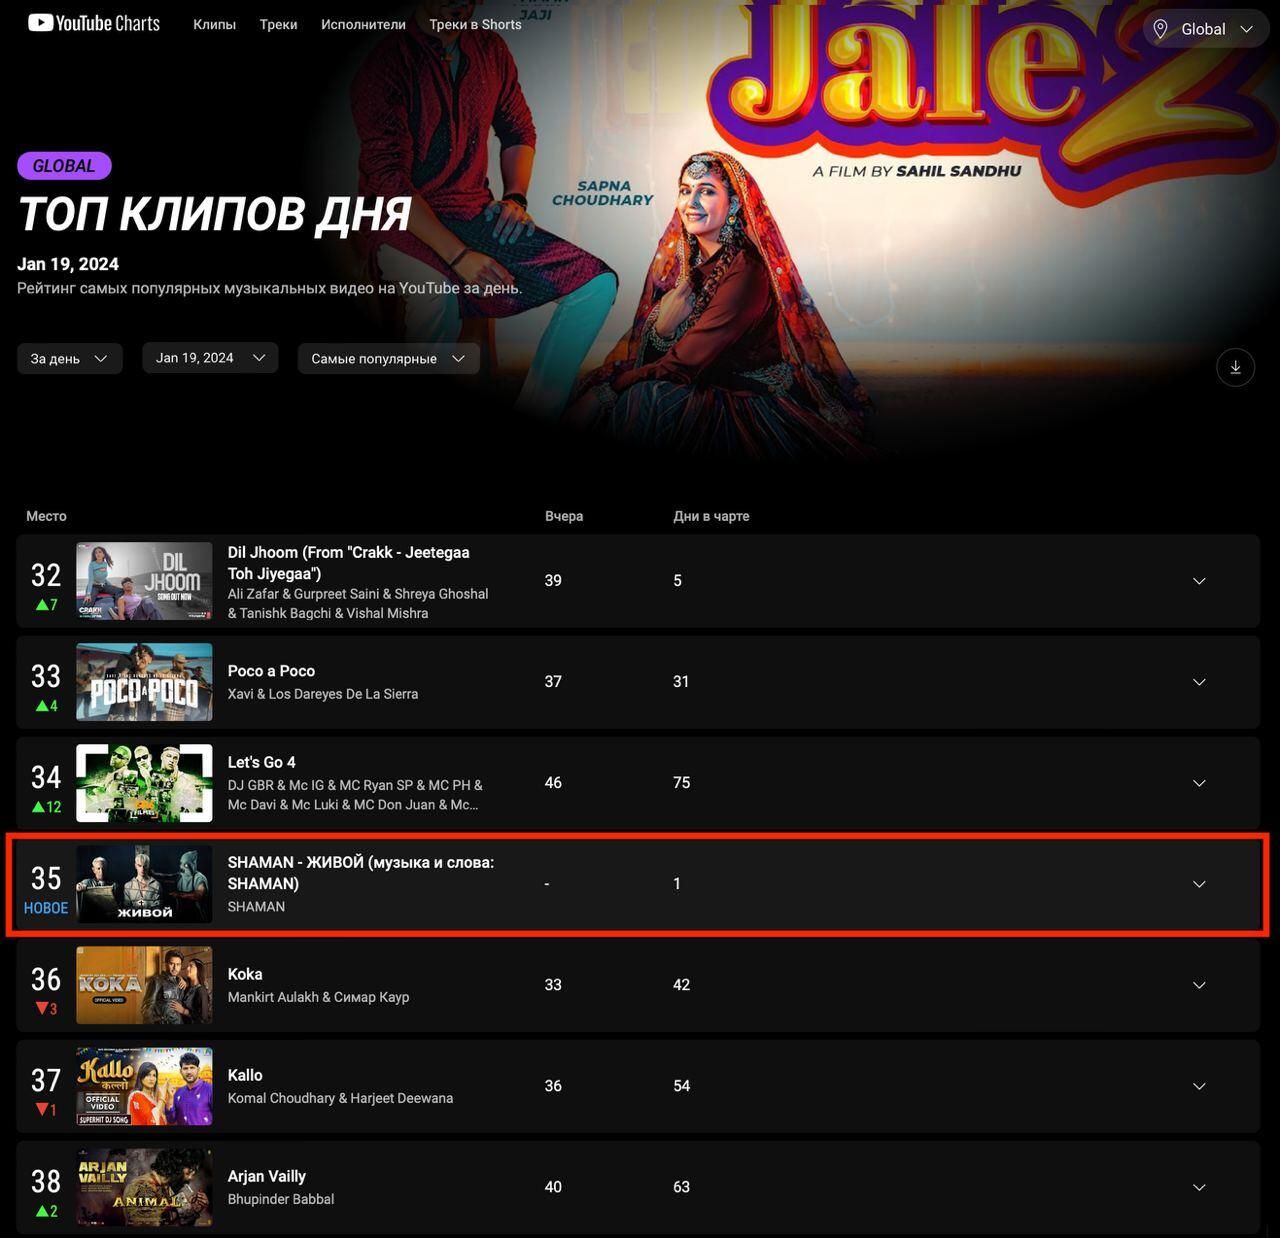Viewport: 1280px width, 1238px height.
Task: Open the Global location selector
Action: [x=1205, y=29]
